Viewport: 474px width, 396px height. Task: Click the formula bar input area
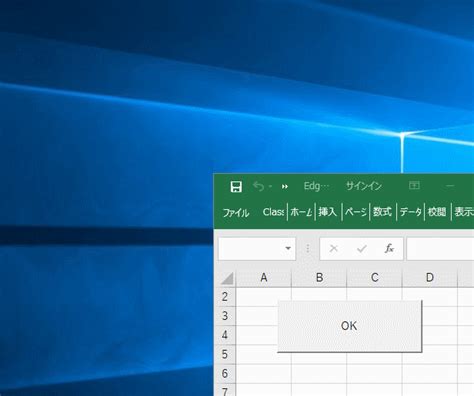coord(440,249)
